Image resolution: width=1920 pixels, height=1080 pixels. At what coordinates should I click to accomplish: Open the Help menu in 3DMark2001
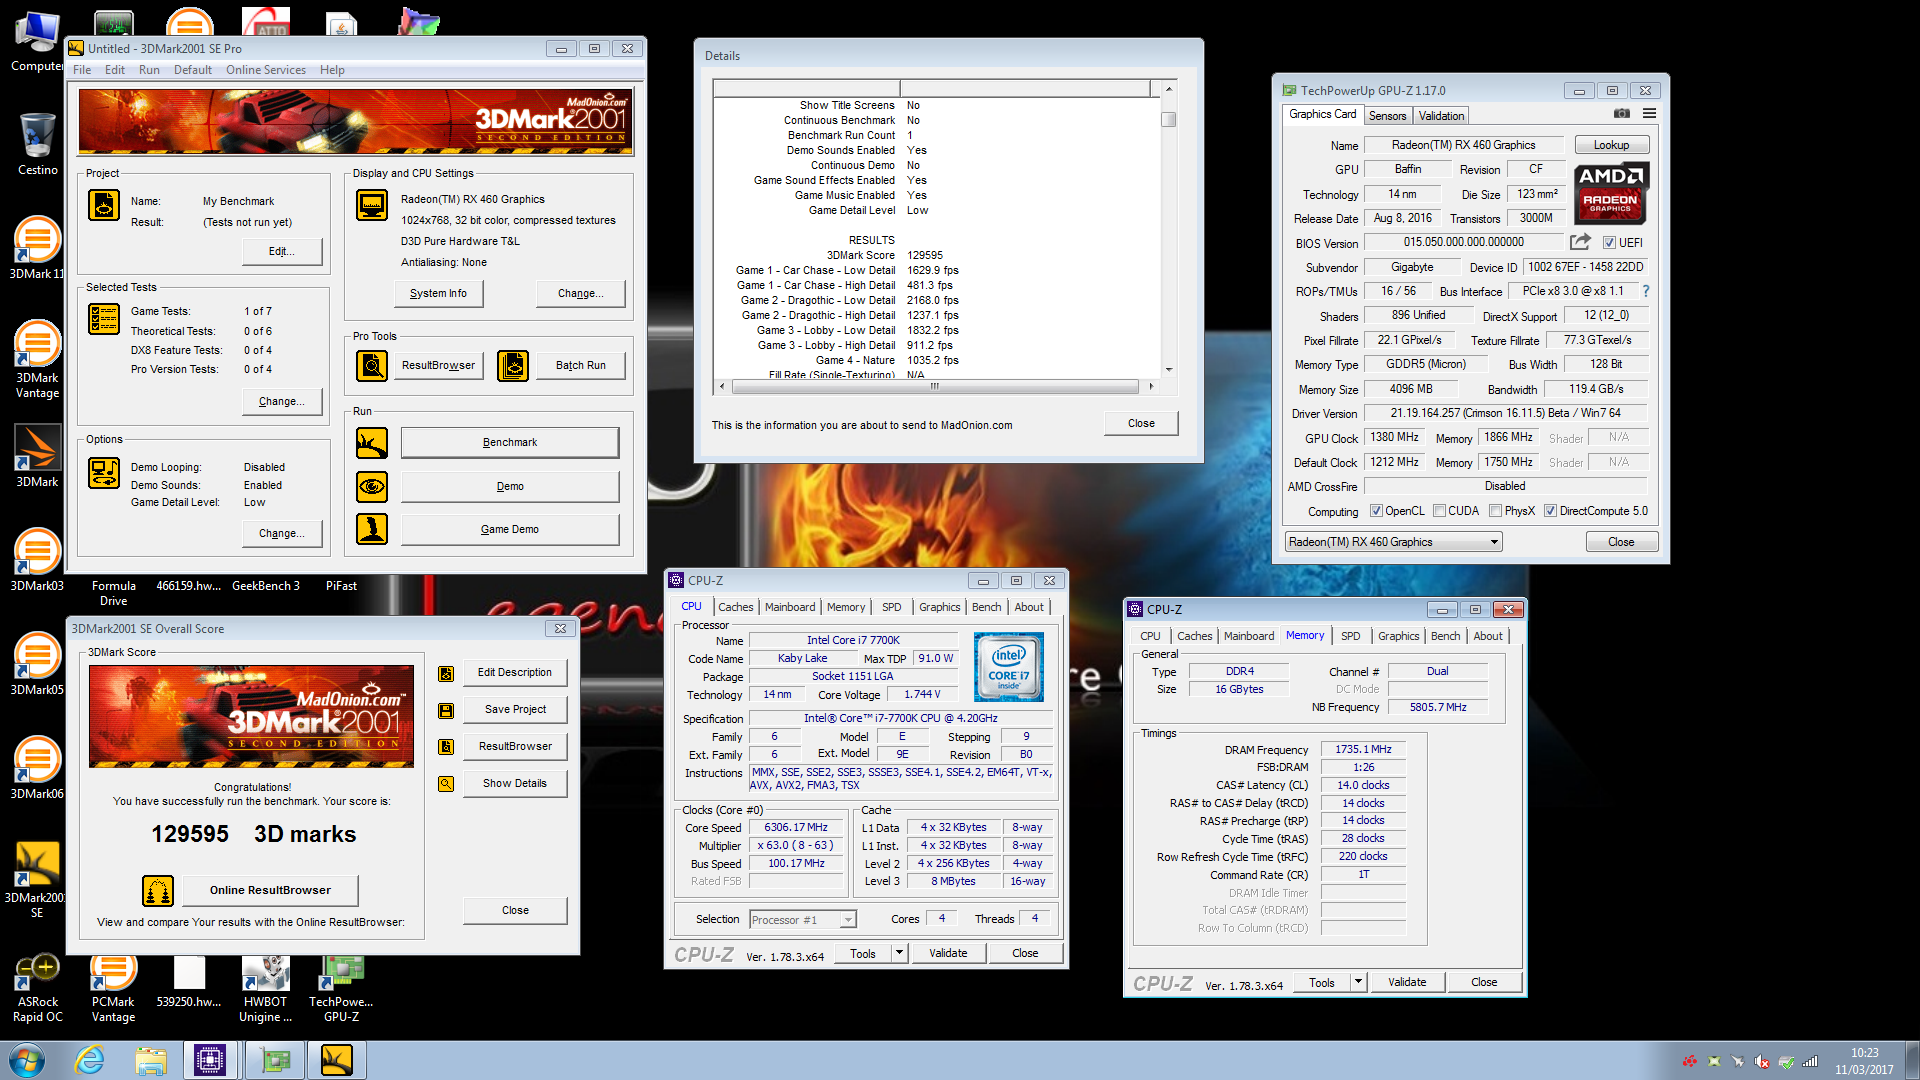click(332, 70)
